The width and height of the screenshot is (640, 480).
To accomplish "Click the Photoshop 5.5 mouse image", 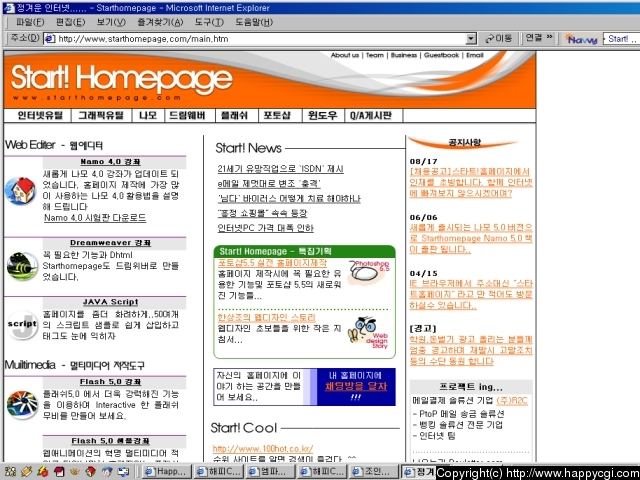I will tap(369, 271).
